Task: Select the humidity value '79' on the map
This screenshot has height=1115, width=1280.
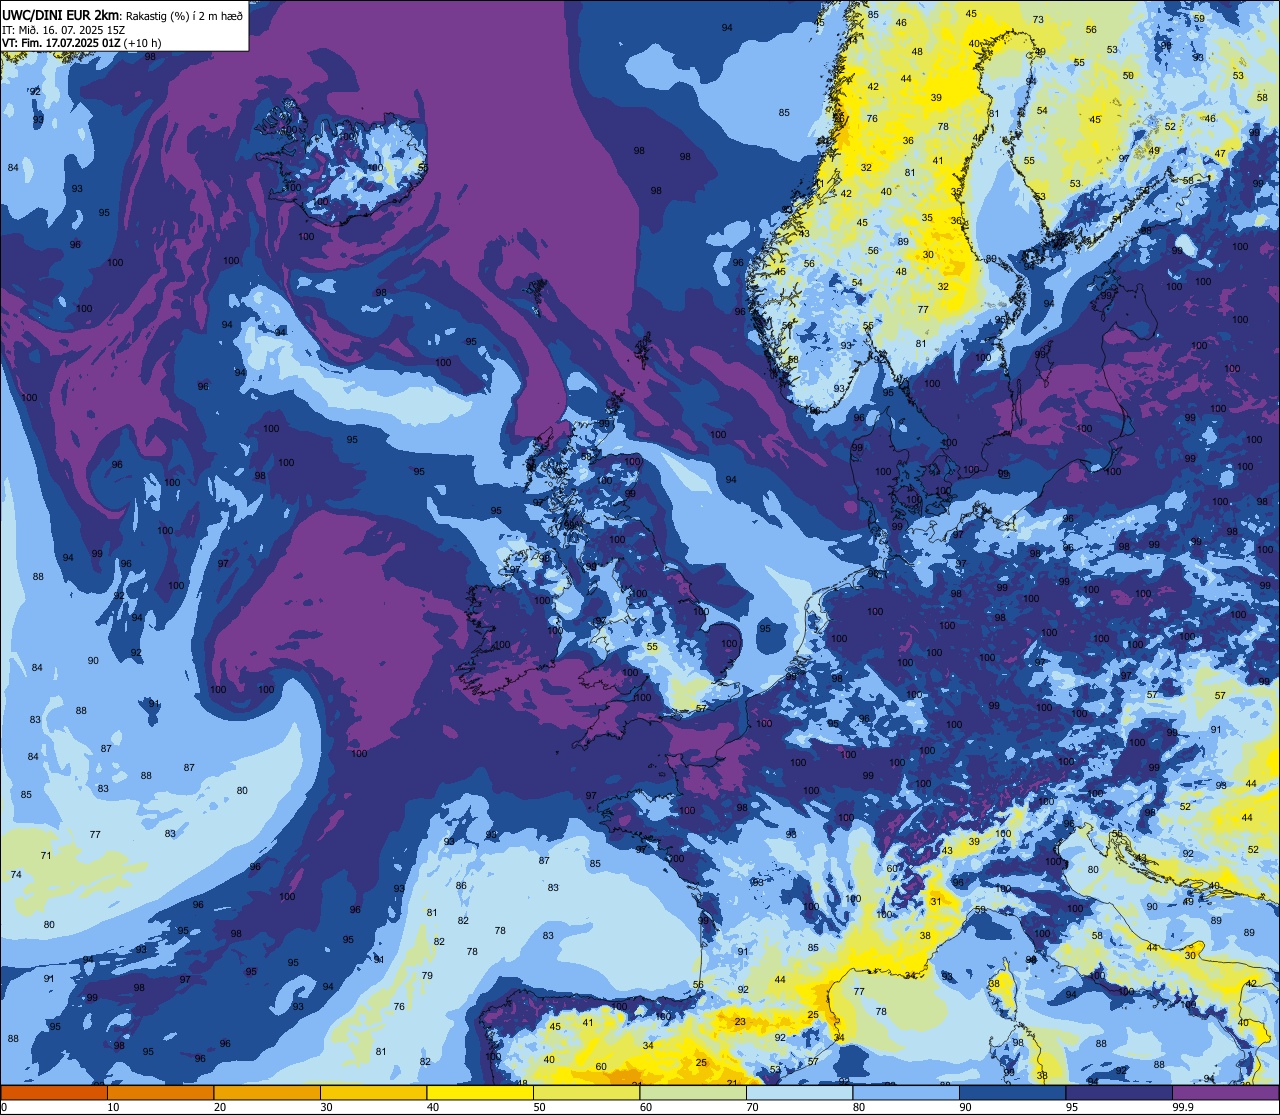Action: point(427,976)
